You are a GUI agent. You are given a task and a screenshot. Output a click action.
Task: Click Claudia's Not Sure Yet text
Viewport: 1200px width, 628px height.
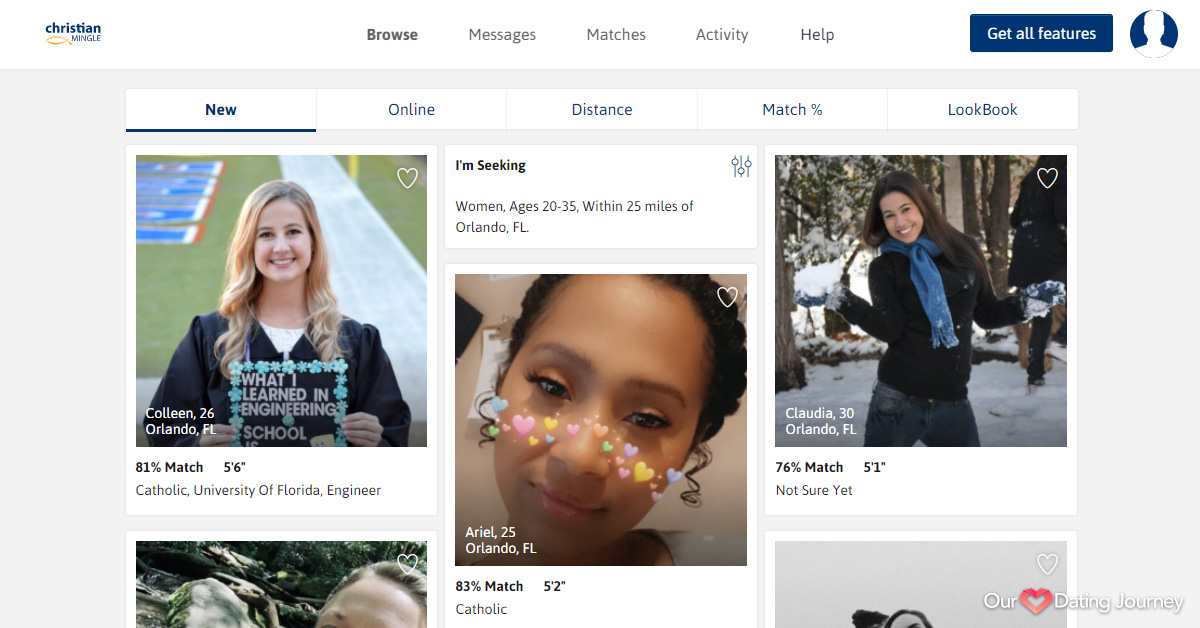814,490
